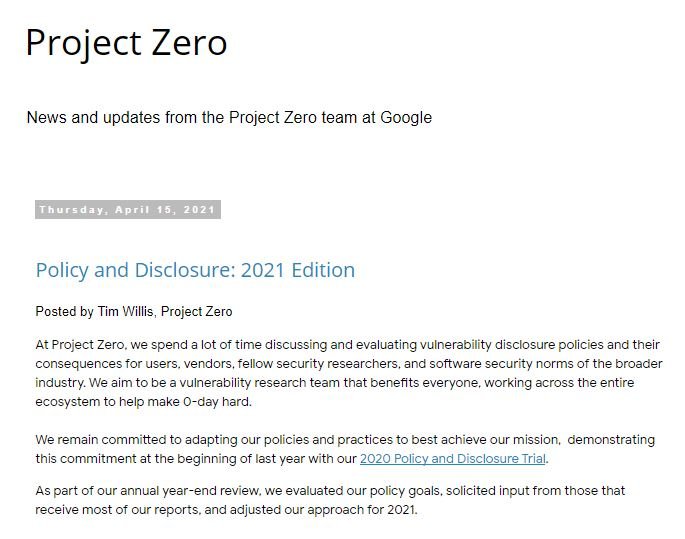Screen dimensions: 685x539
Task: Click the Thursday, April 15, 2021 date header
Action: click(x=128, y=210)
